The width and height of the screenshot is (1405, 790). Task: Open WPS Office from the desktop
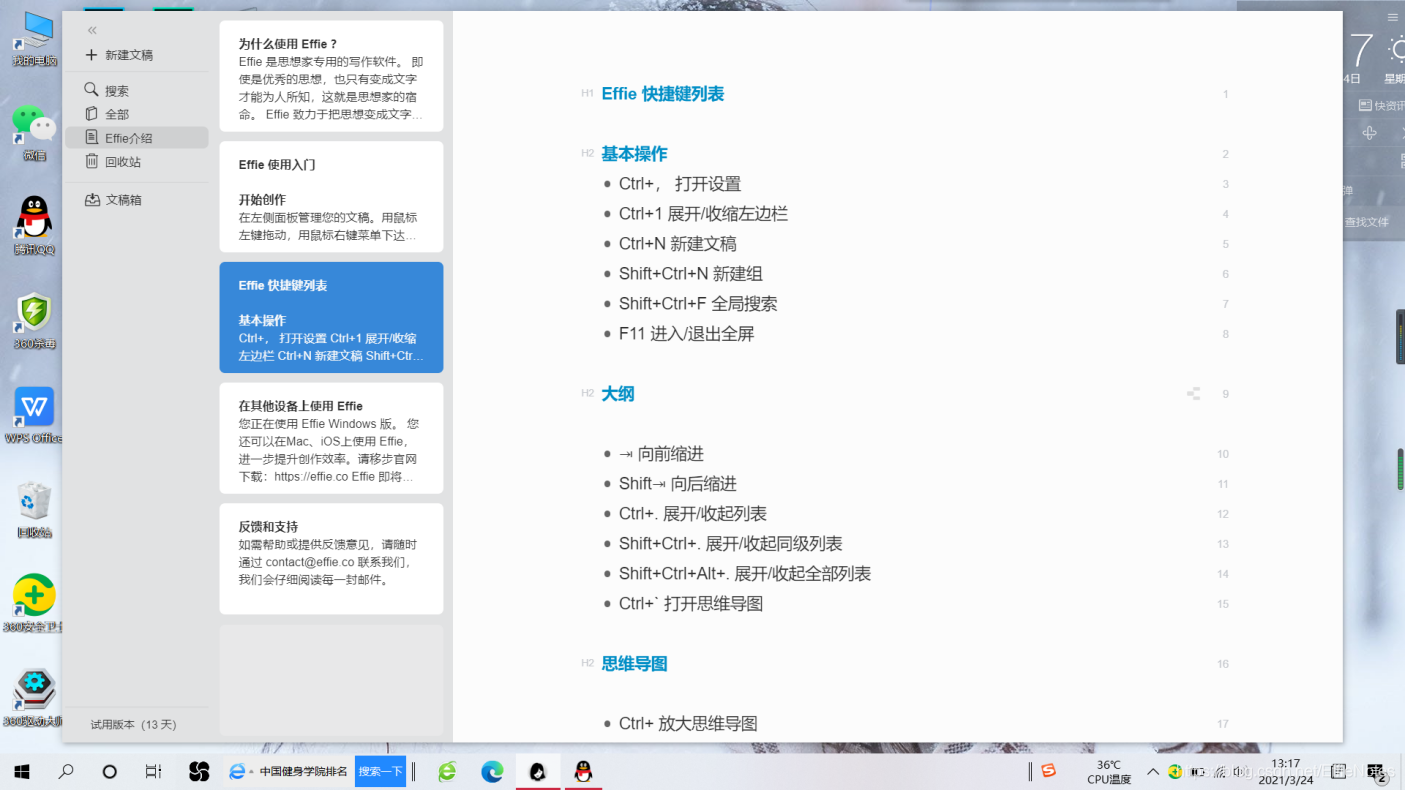pyautogui.click(x=33, y=407)
